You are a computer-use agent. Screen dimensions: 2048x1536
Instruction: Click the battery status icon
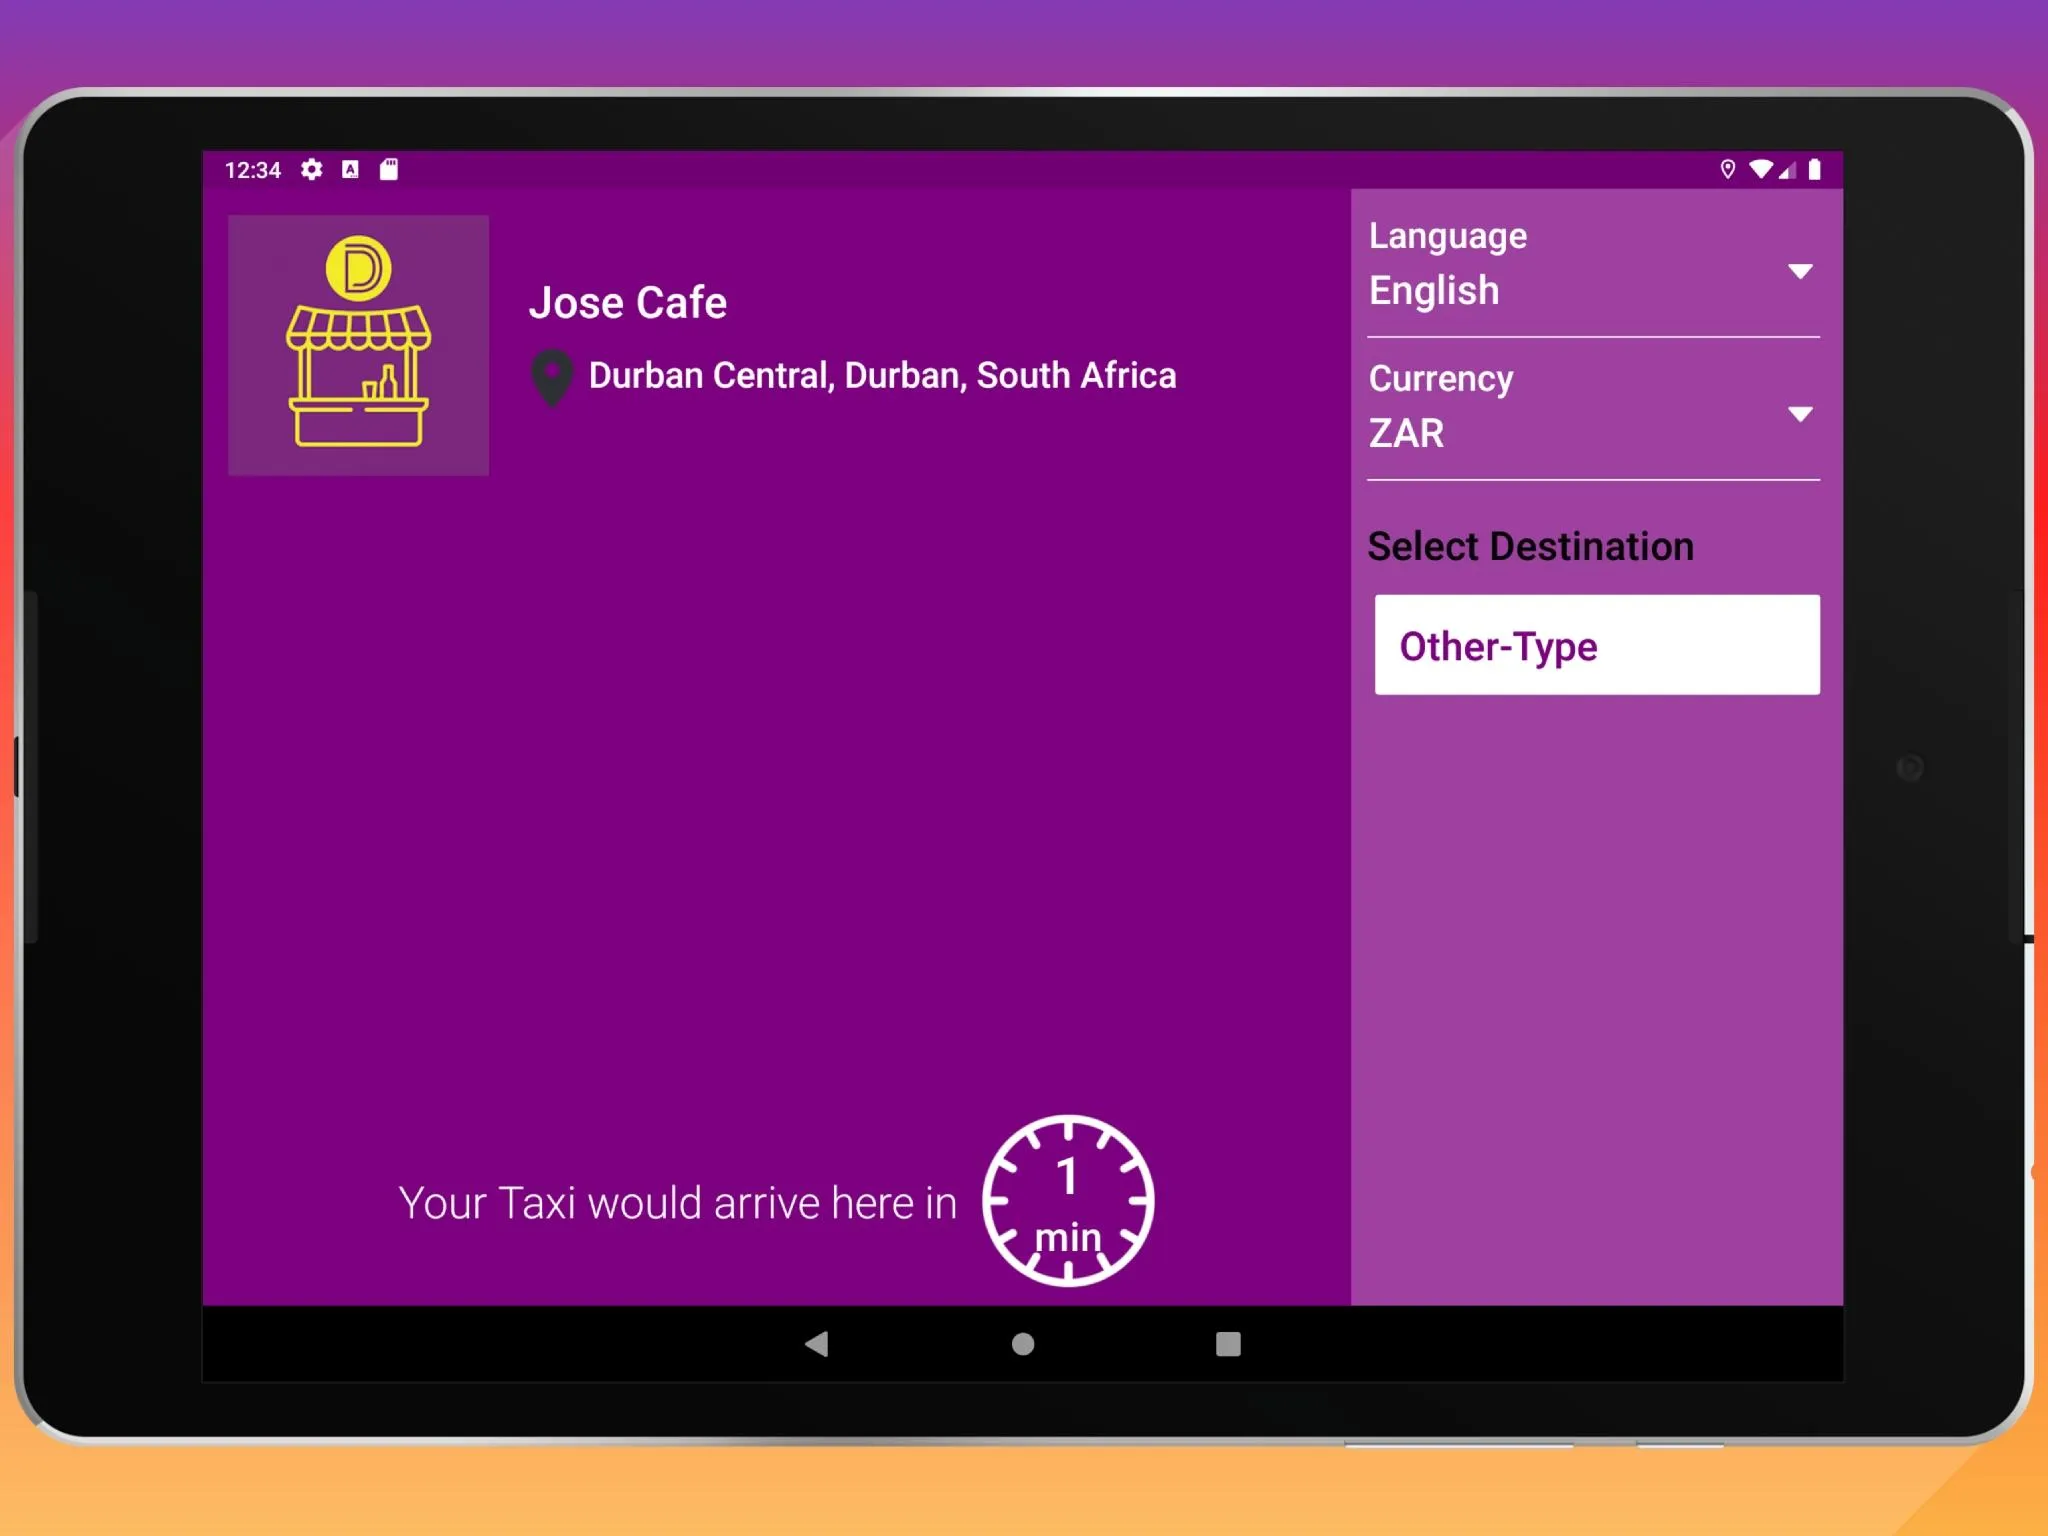click(x=1814, y=169)
